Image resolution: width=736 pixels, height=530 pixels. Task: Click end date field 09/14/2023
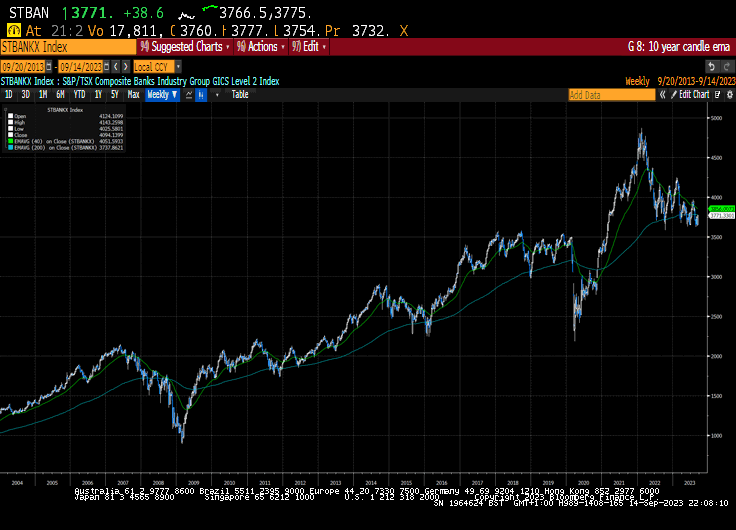point(81,67)
